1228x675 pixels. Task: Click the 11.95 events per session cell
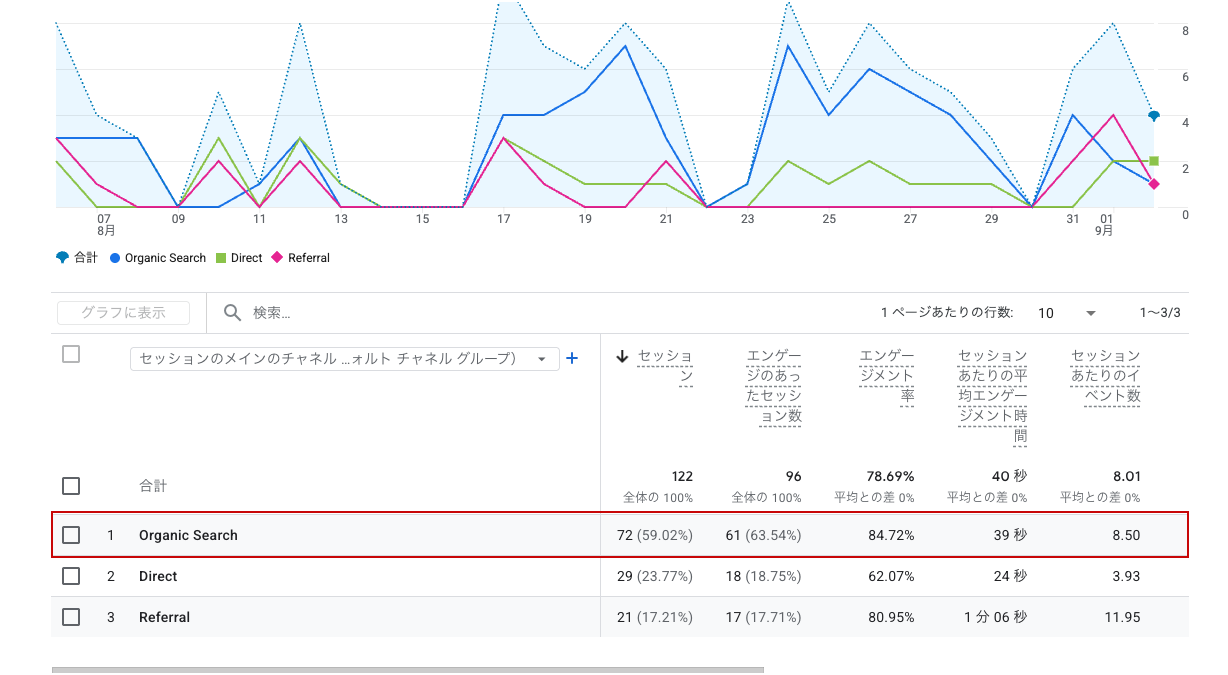click(1123, 617)
